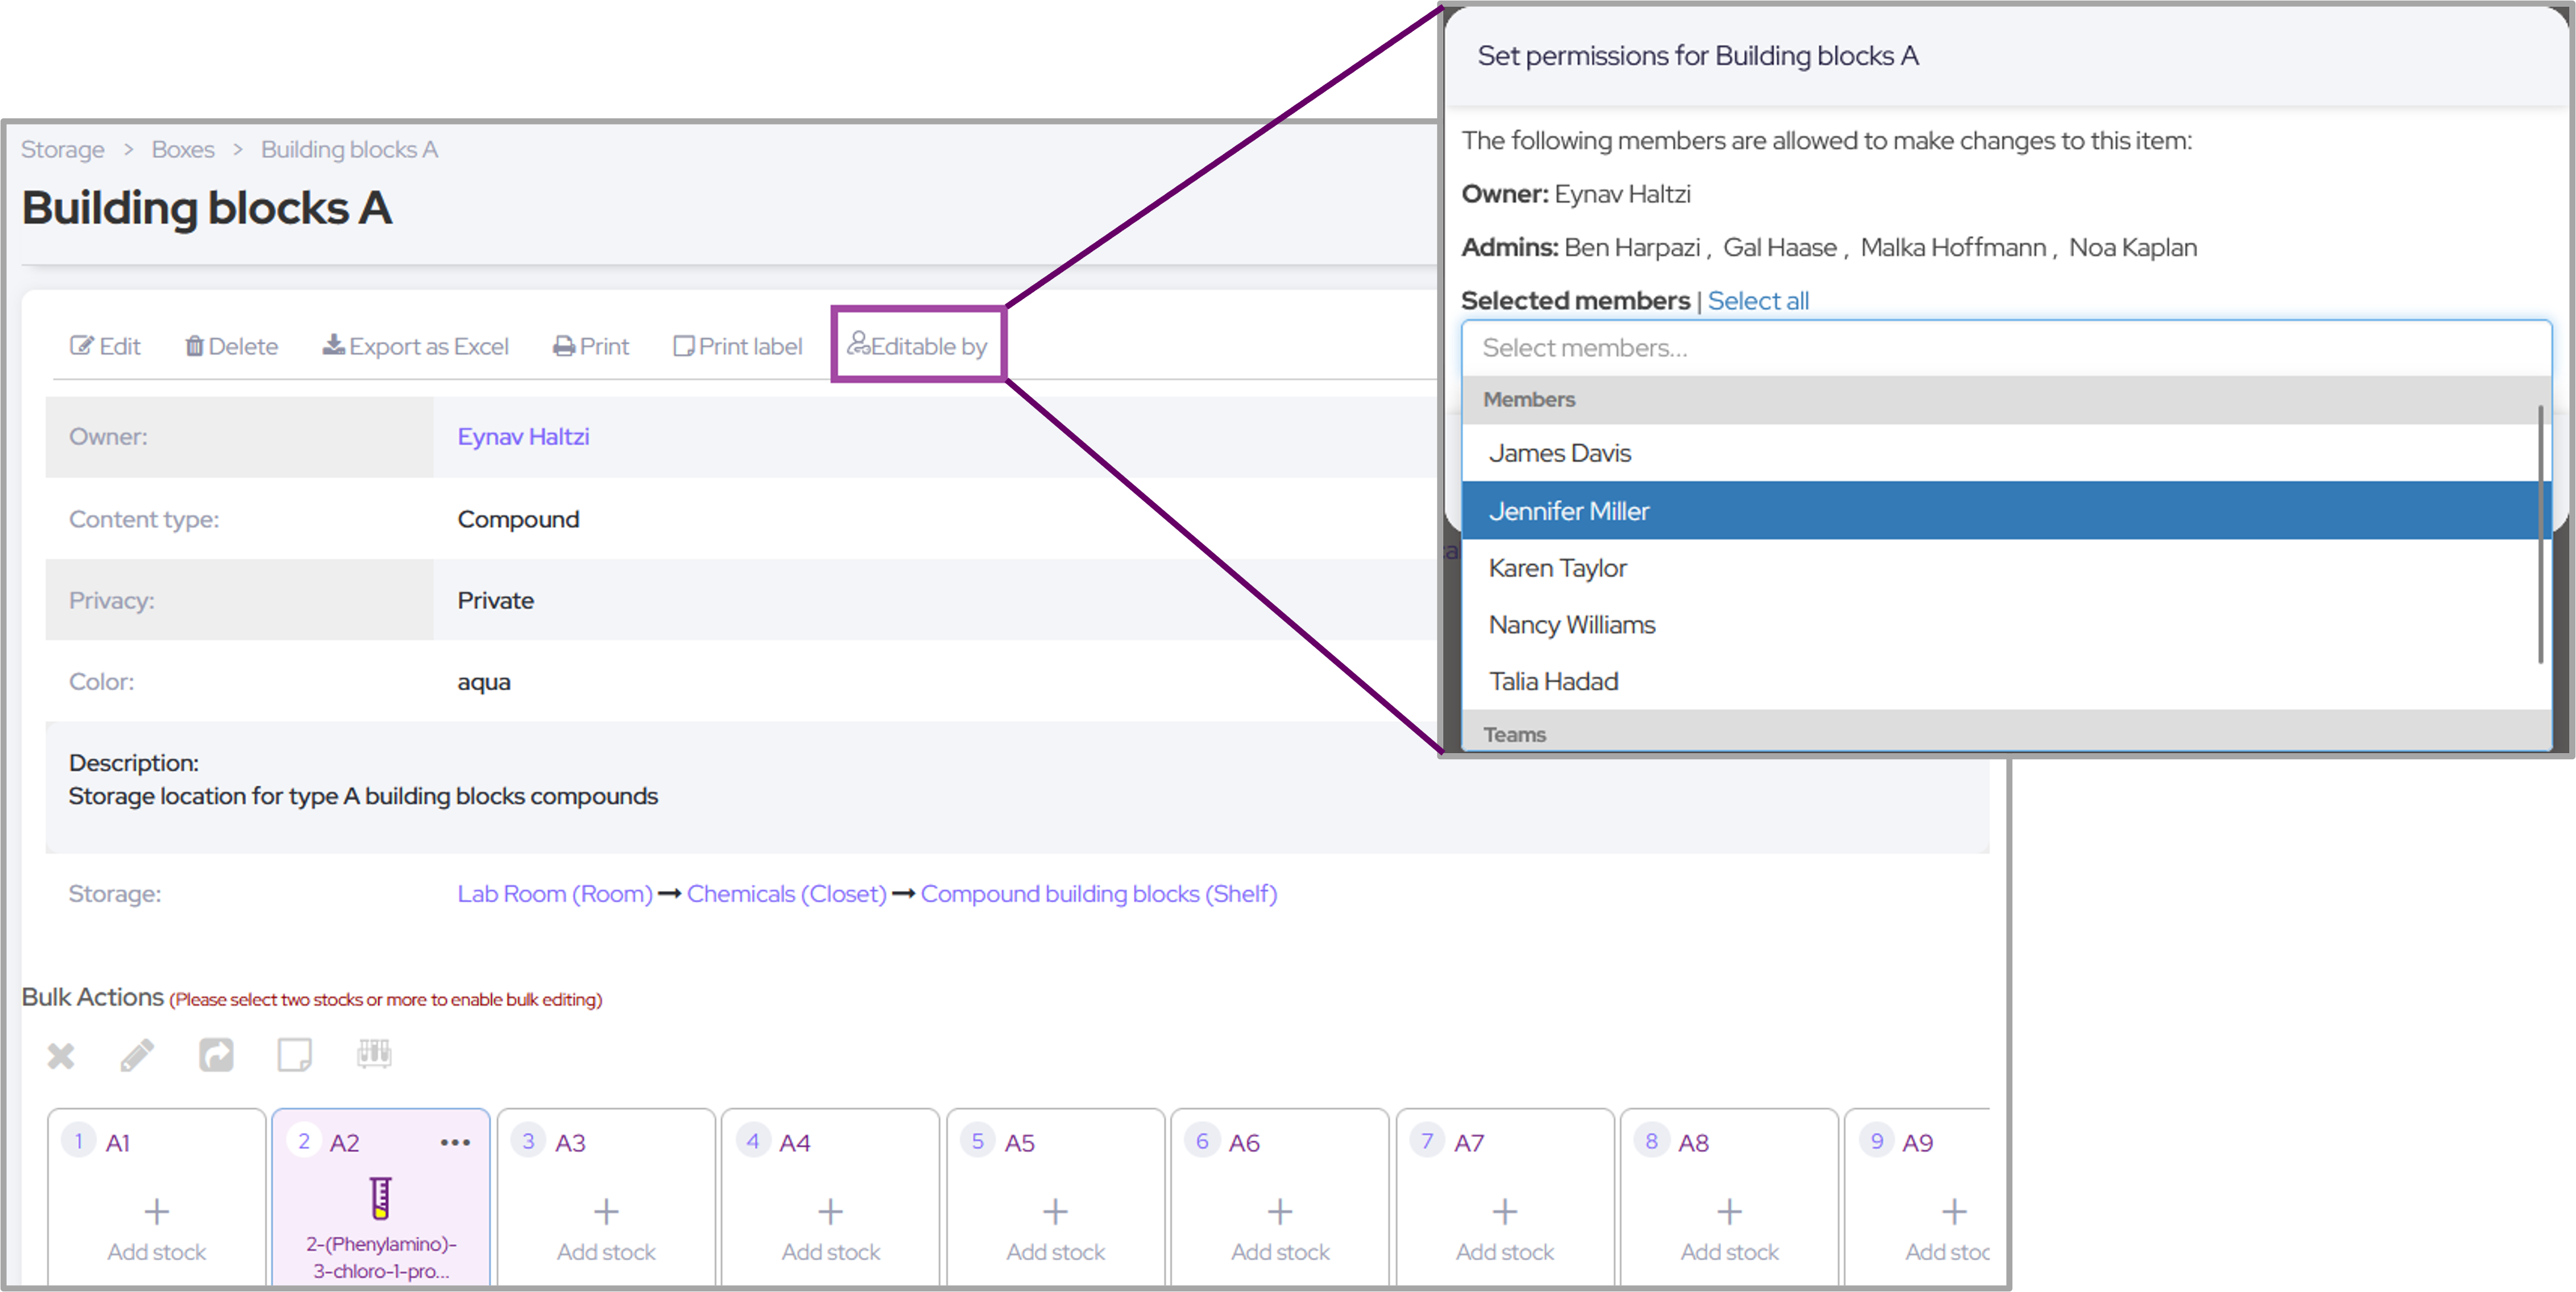This screenshot has height=1292, width=2576.
Task: Click bulk edit pencil icon
Action: point(138,1055)
